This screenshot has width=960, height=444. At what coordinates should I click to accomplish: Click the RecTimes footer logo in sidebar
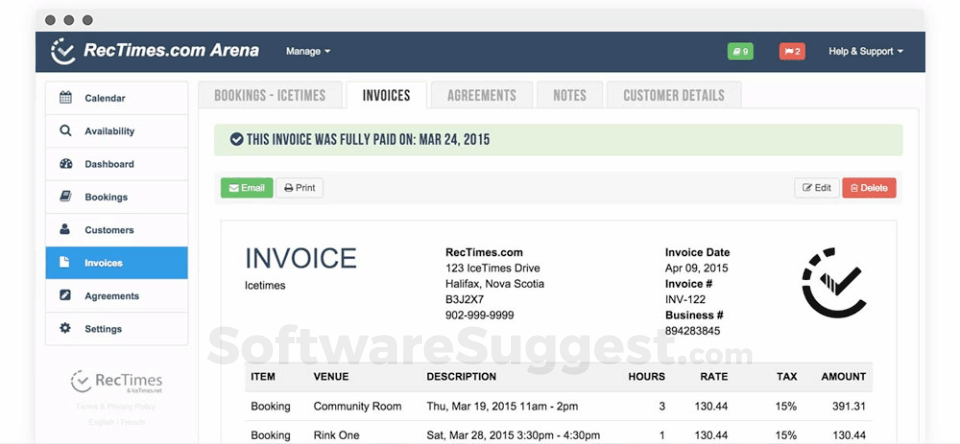point(116,381)
